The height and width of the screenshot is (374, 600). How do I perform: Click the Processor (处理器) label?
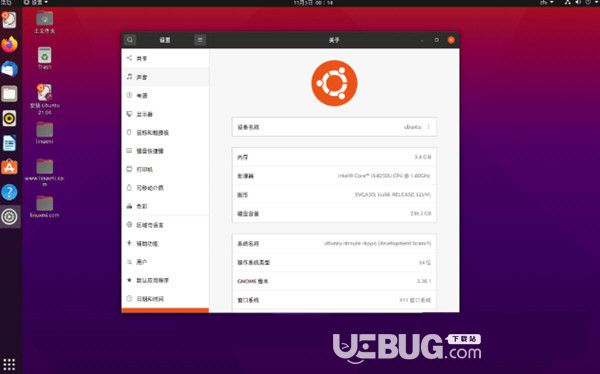(x=245, y=176)
